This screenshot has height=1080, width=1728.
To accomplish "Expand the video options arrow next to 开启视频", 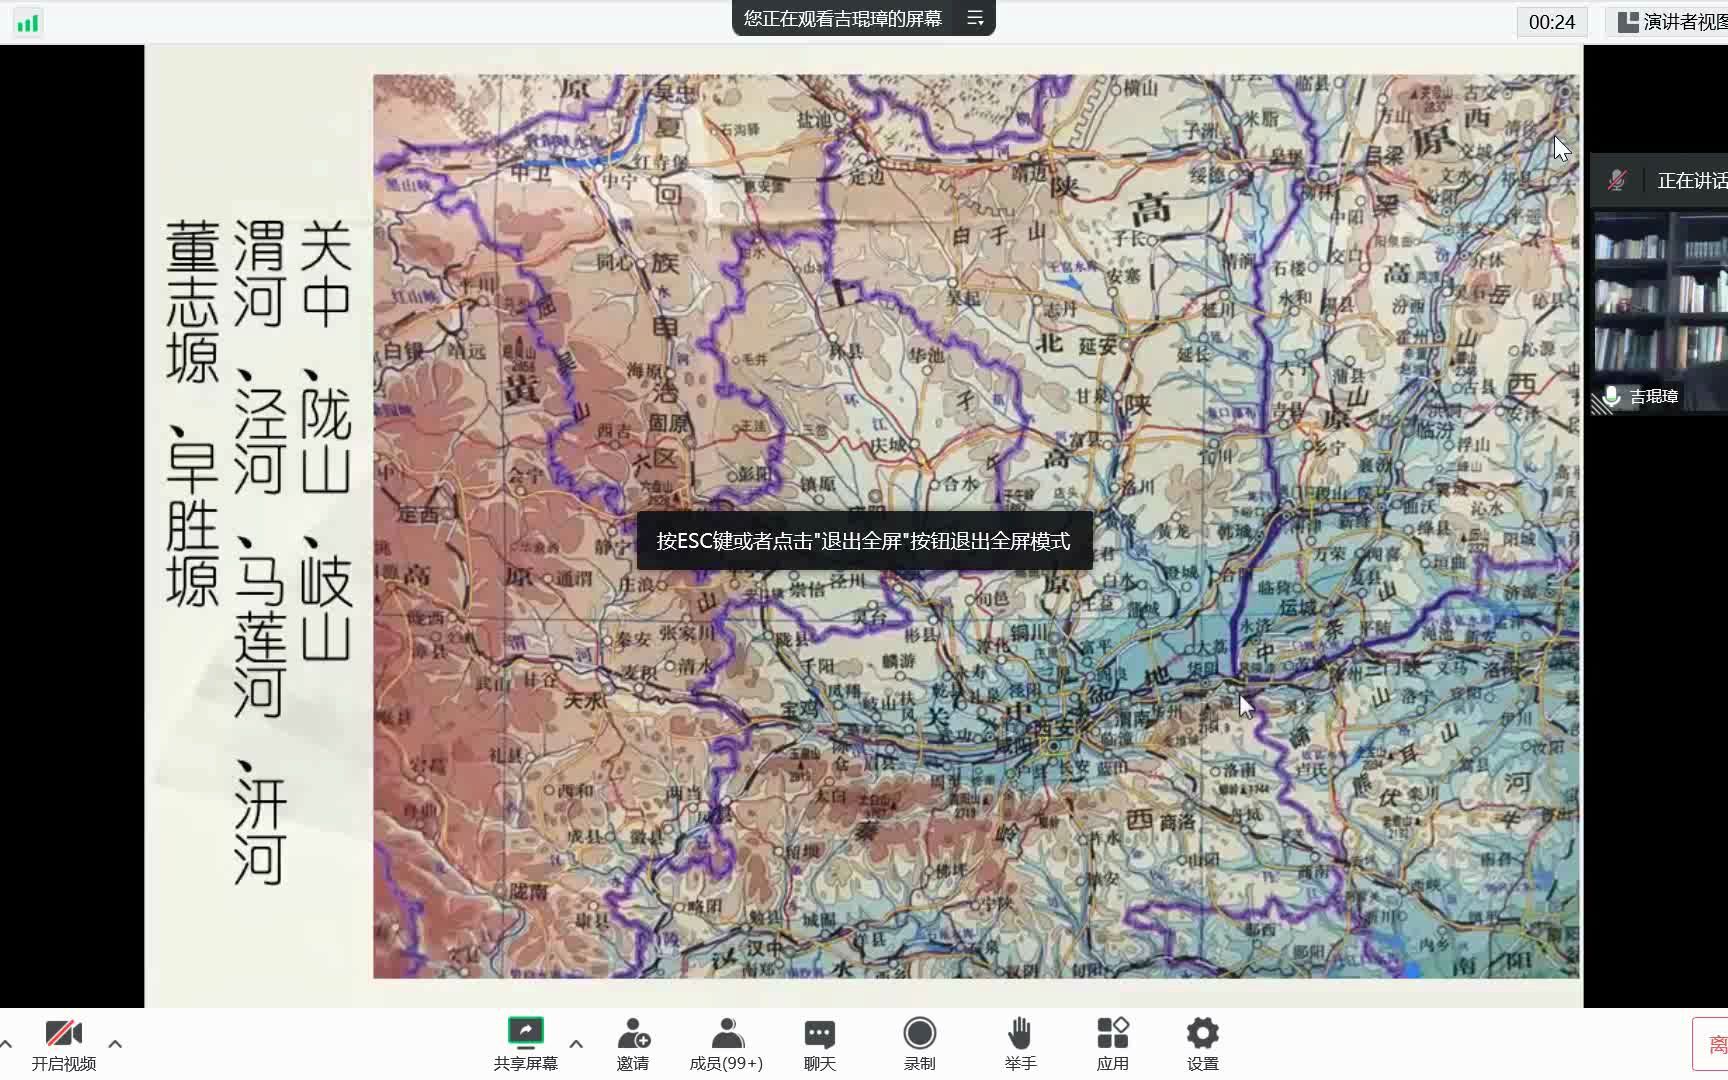I will point(115,1044).
